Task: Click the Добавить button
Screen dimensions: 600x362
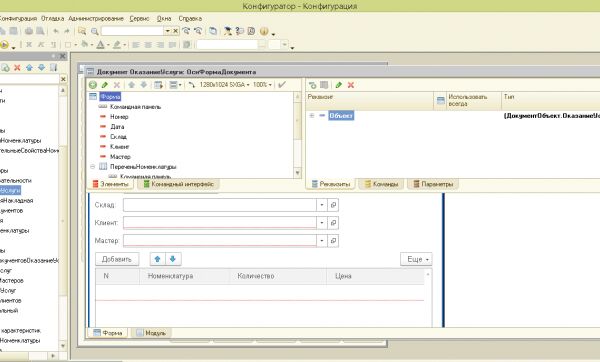Action: (x=117, y=259)
